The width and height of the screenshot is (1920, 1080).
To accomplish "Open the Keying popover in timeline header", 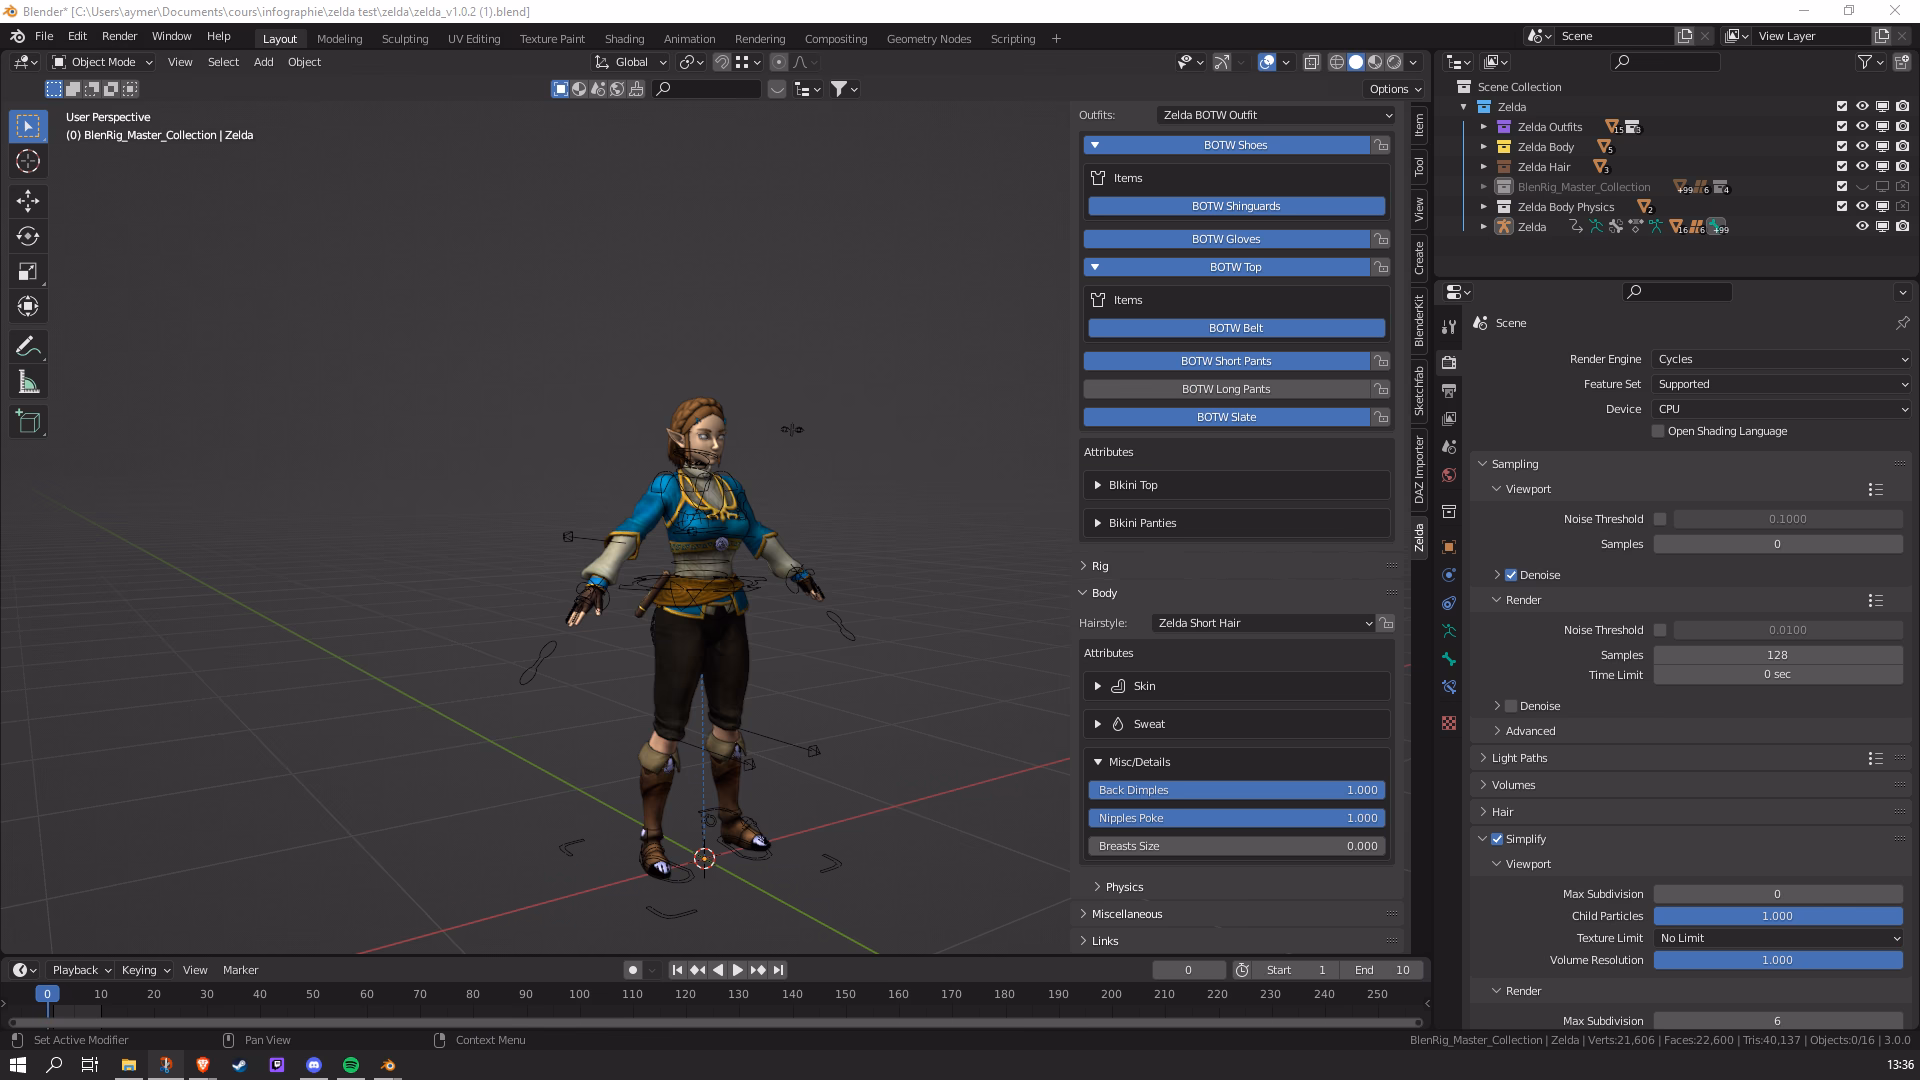I will point(145,970).
